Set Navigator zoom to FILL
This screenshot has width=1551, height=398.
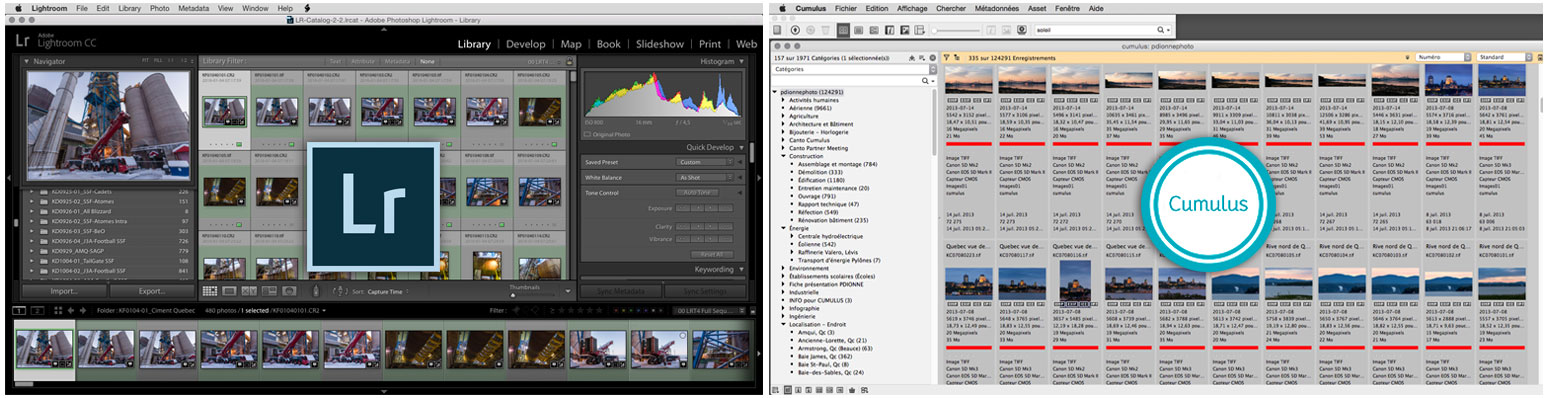click(x=158, y=60)
